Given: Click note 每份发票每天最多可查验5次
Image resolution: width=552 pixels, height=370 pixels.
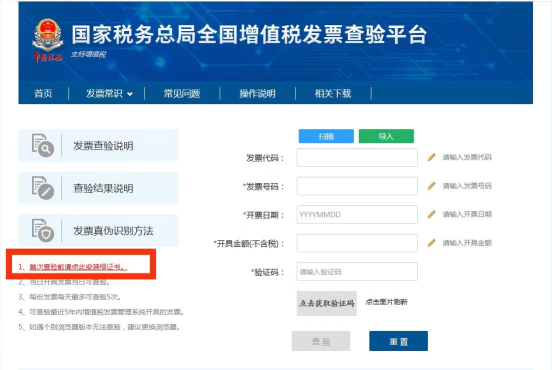Looking at the screenshot, I should pos(70,297).
